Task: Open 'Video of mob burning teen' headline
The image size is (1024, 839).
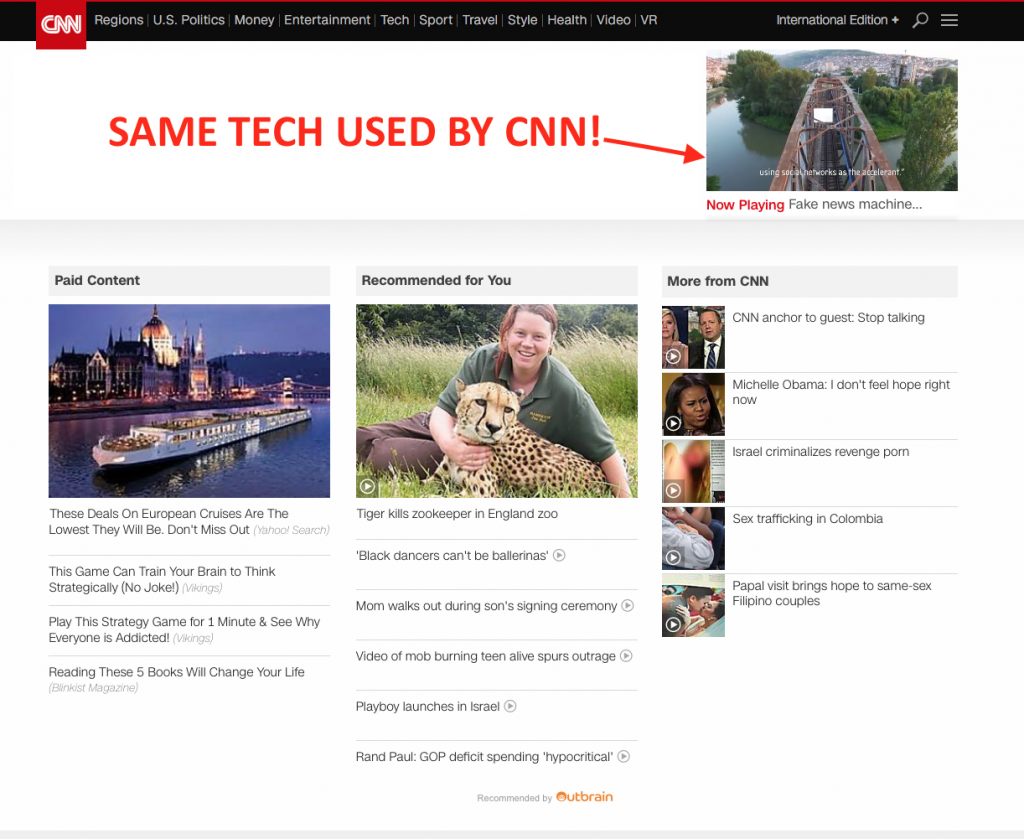Action: 486,656
